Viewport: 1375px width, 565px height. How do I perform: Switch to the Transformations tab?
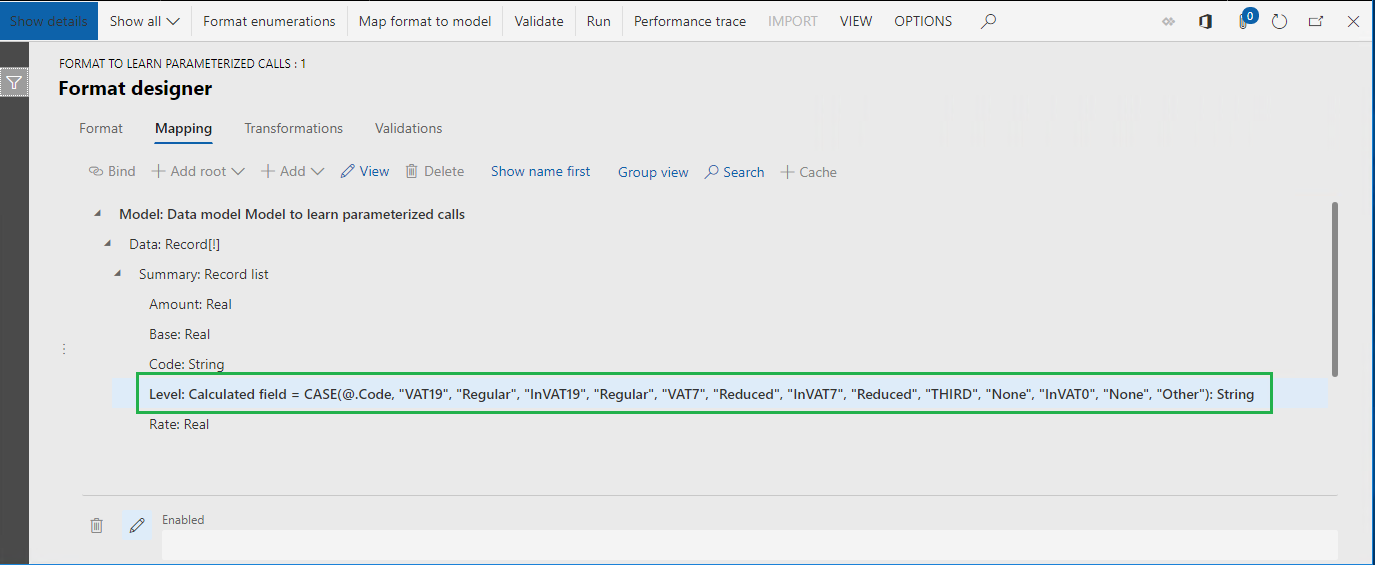293,128
